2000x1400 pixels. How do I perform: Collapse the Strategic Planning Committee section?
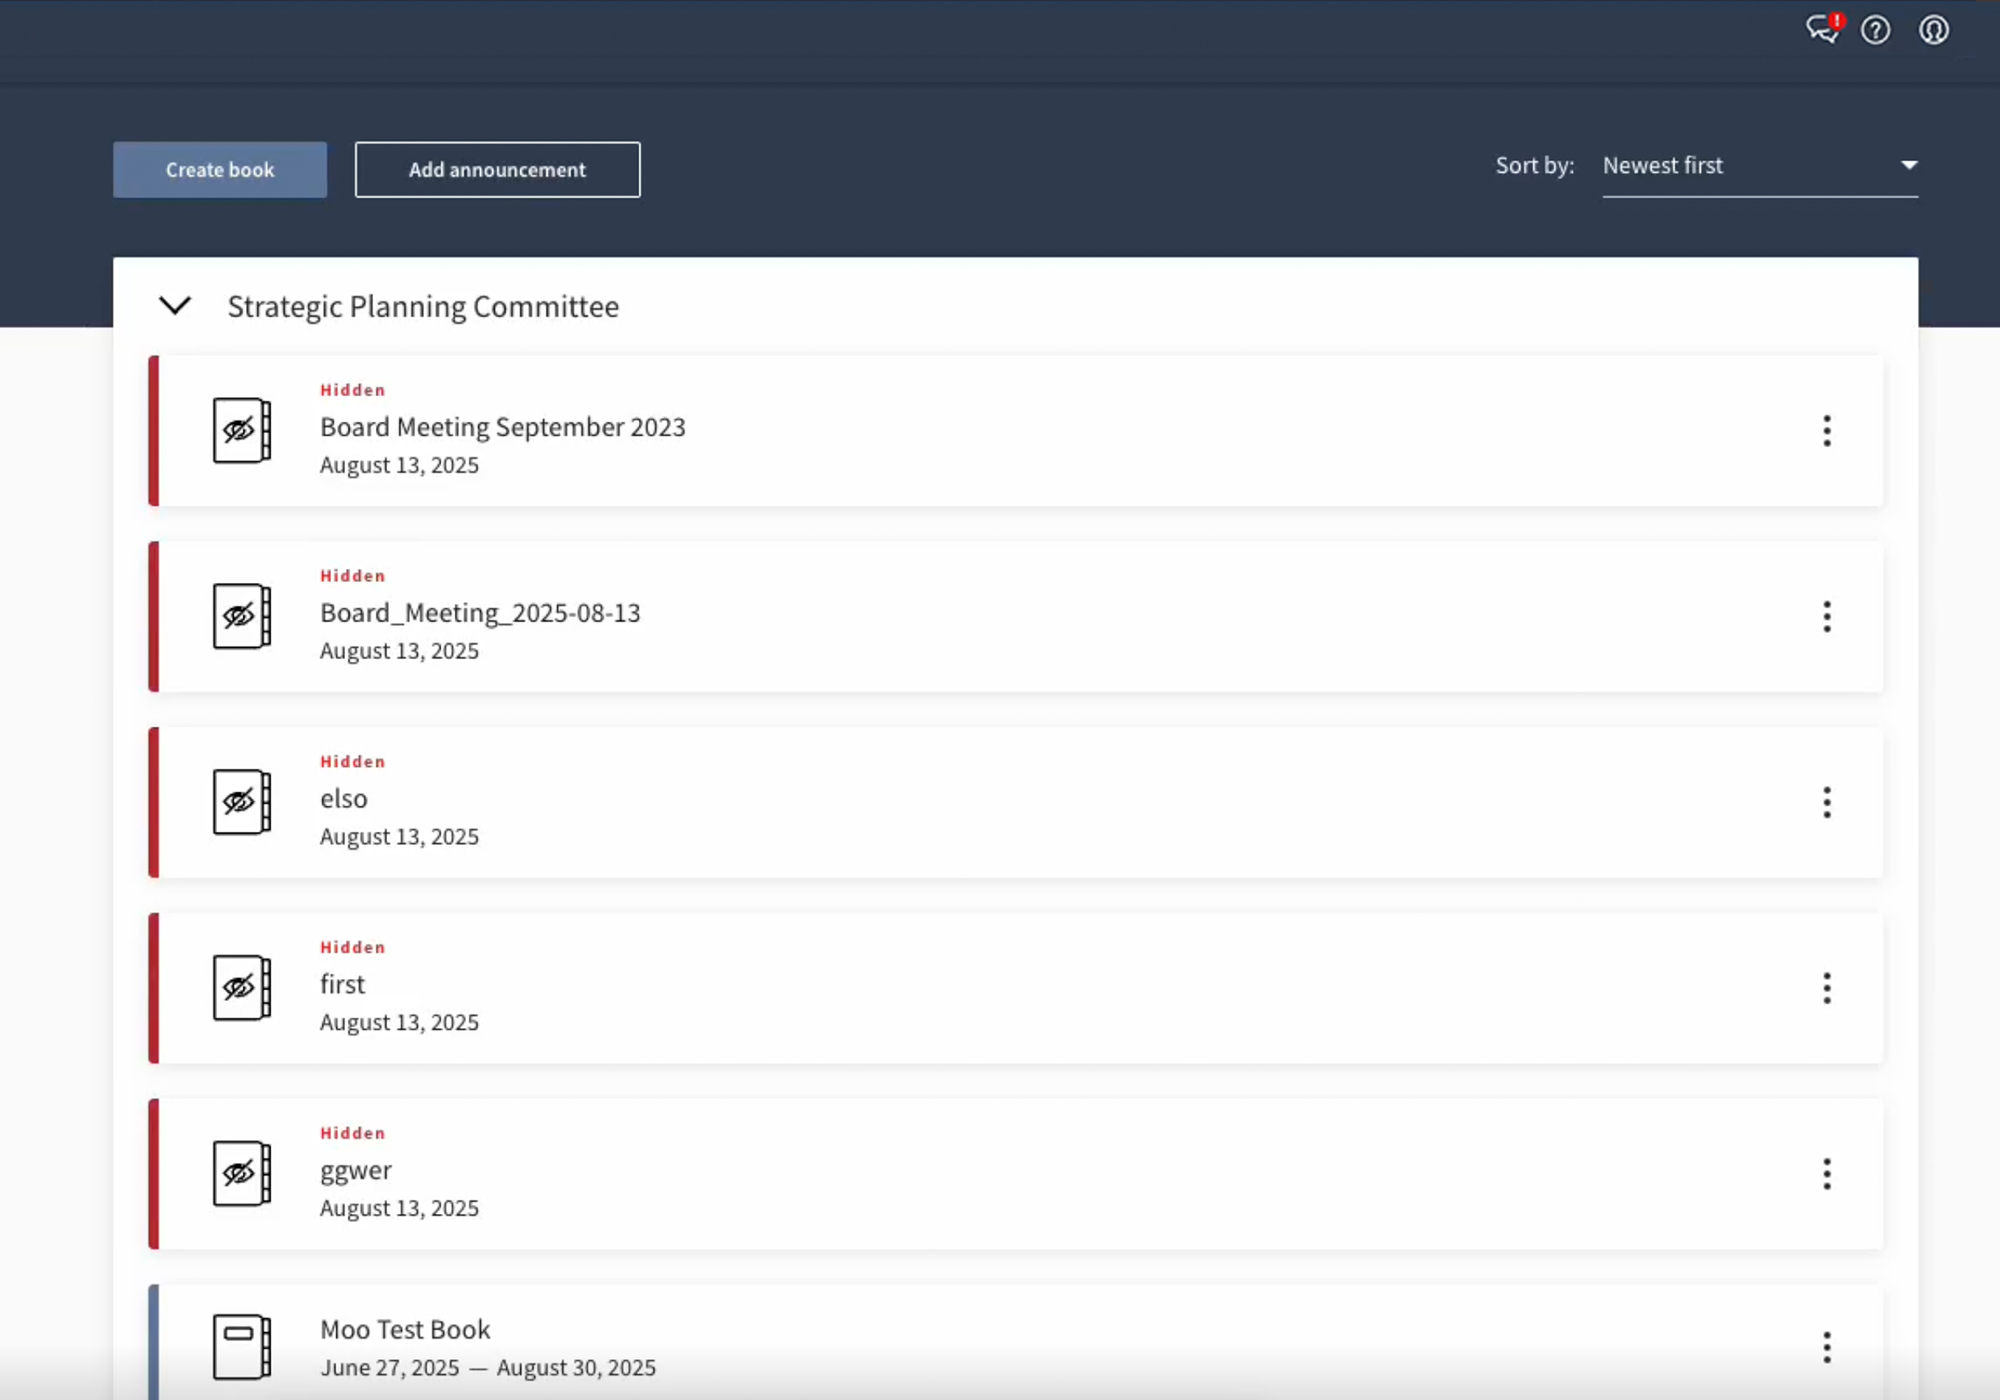[x=175, y=306]
